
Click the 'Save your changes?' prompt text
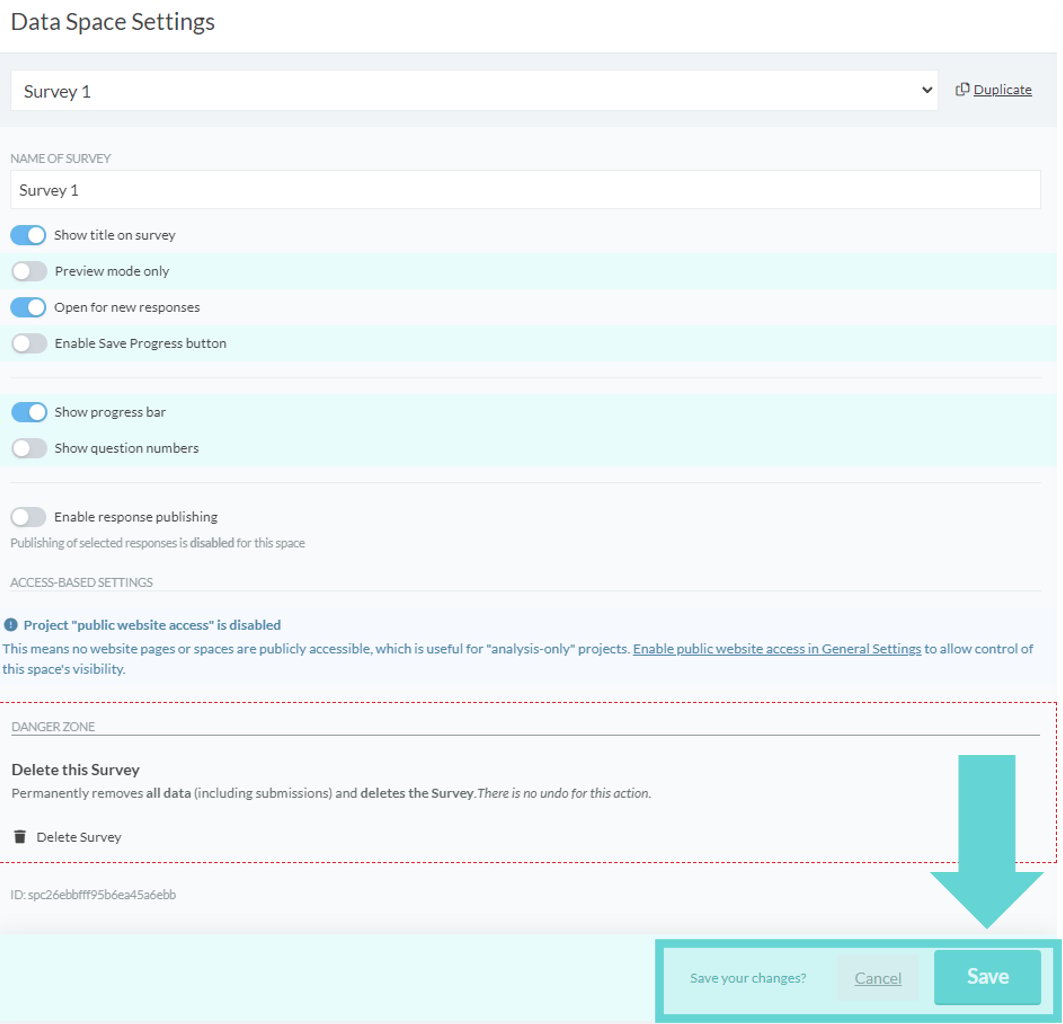coord(748,978)
